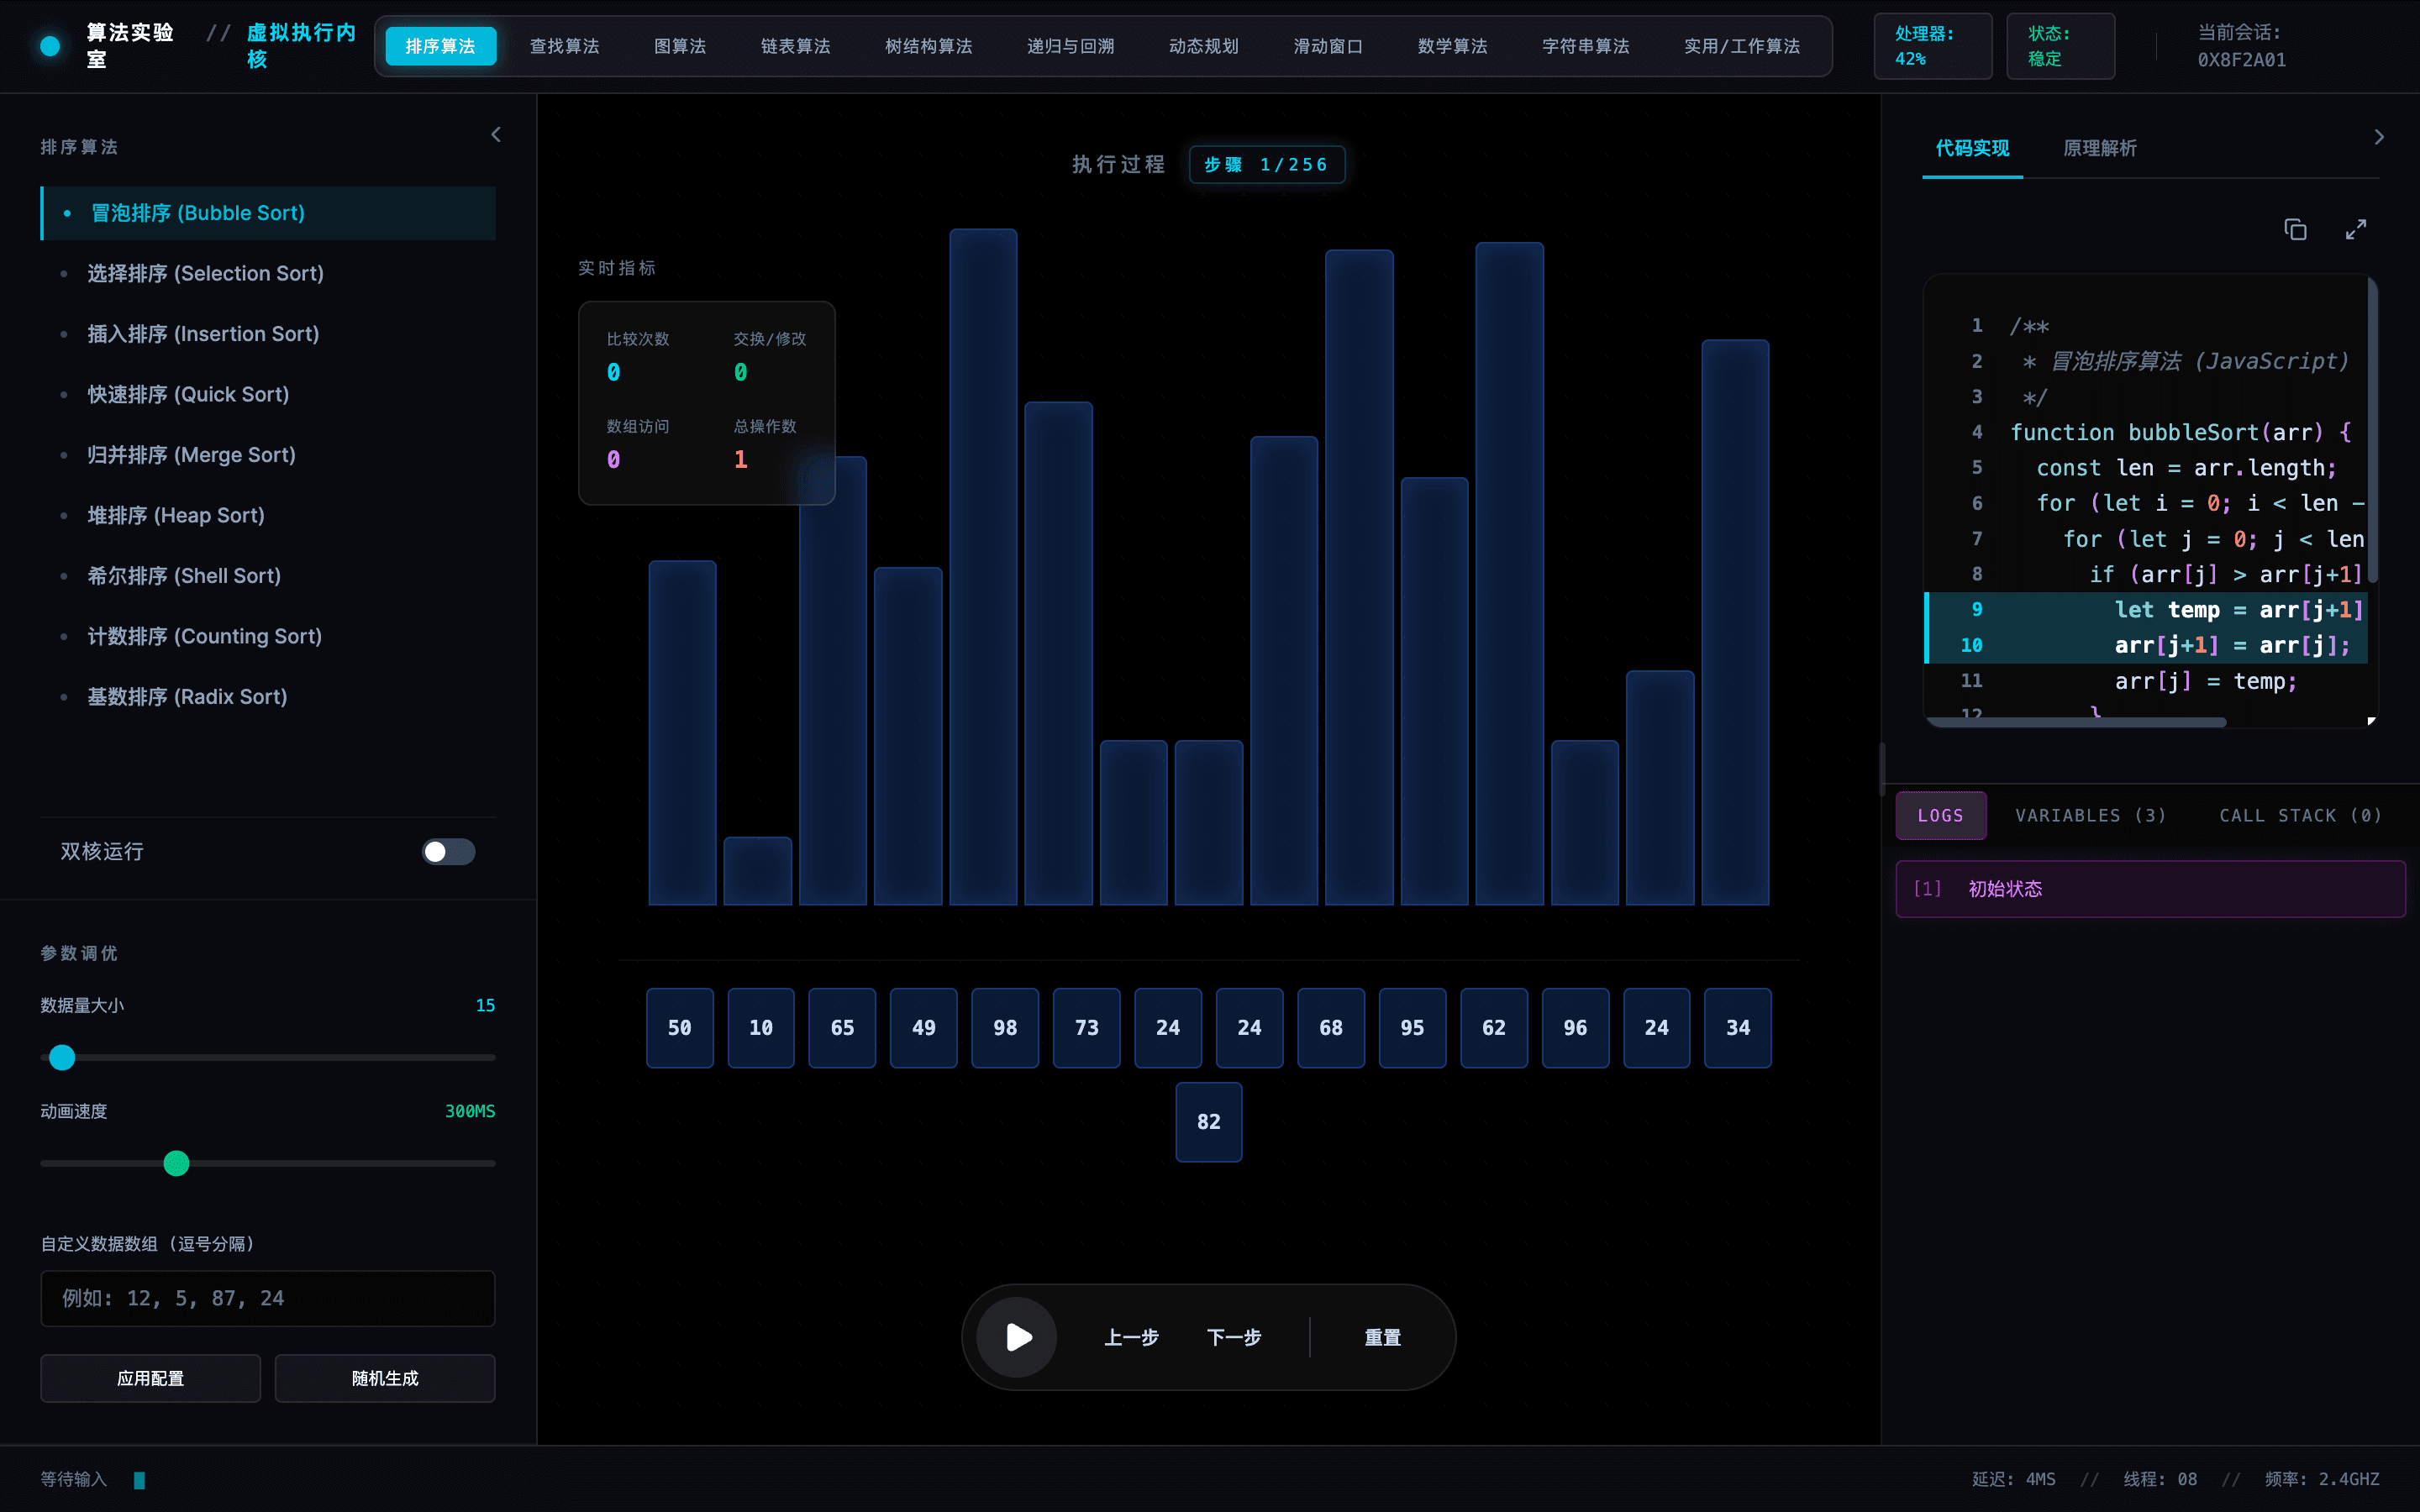
Task: Click the 重置 button
Action: [x=1382, y=1337]
